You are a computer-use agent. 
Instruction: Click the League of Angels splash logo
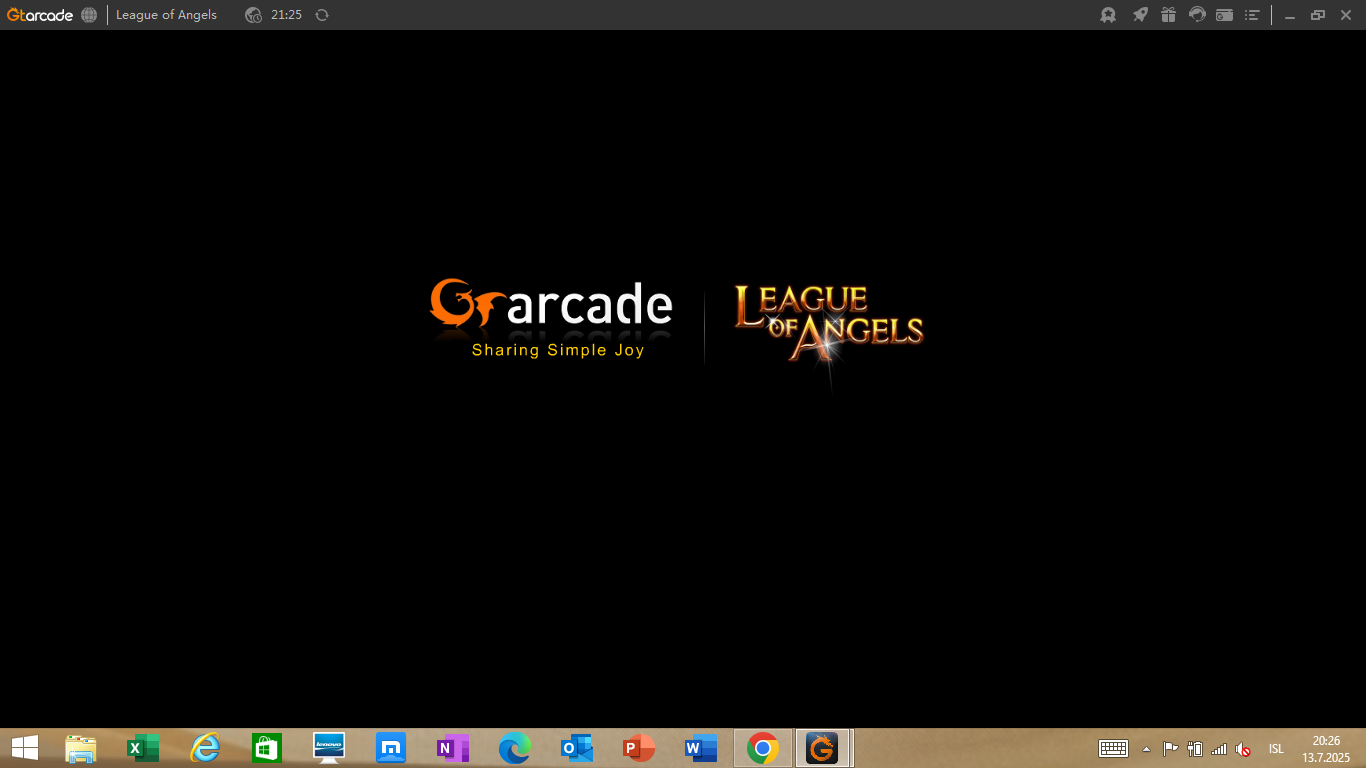click(828, 322)
